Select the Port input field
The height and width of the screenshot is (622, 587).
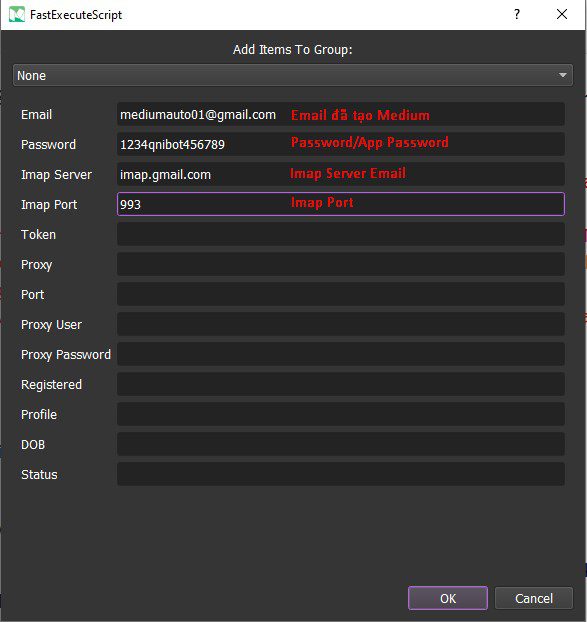coord(341,294)
